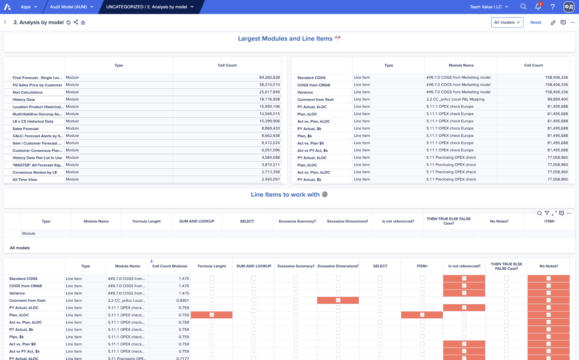This screenshot has width=579, height=360.
Task: Open the help question mark icon
Action: click(553, 7)
